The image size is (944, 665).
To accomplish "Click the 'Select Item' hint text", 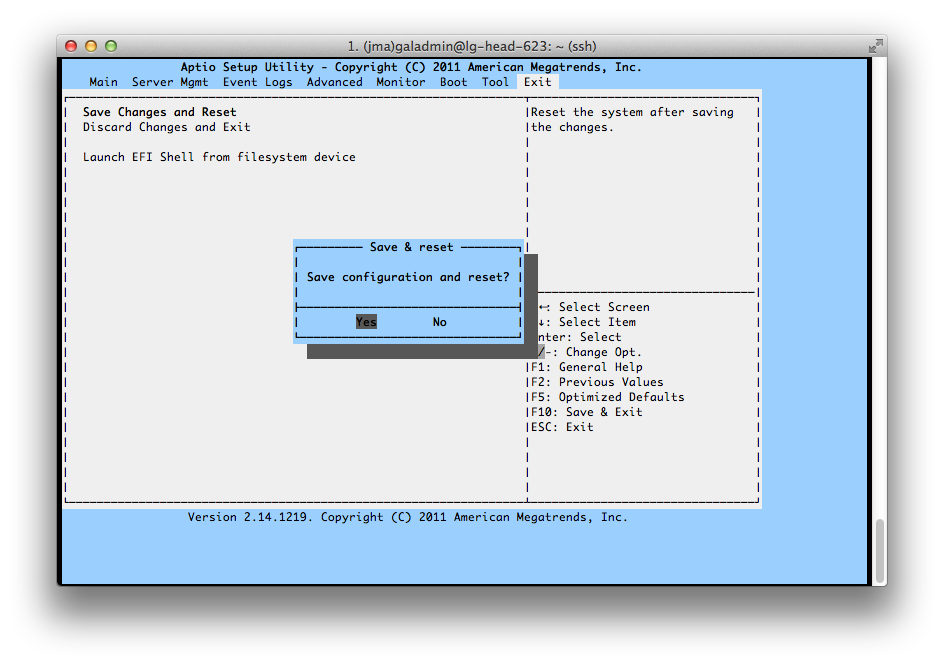I will (597, 322).
